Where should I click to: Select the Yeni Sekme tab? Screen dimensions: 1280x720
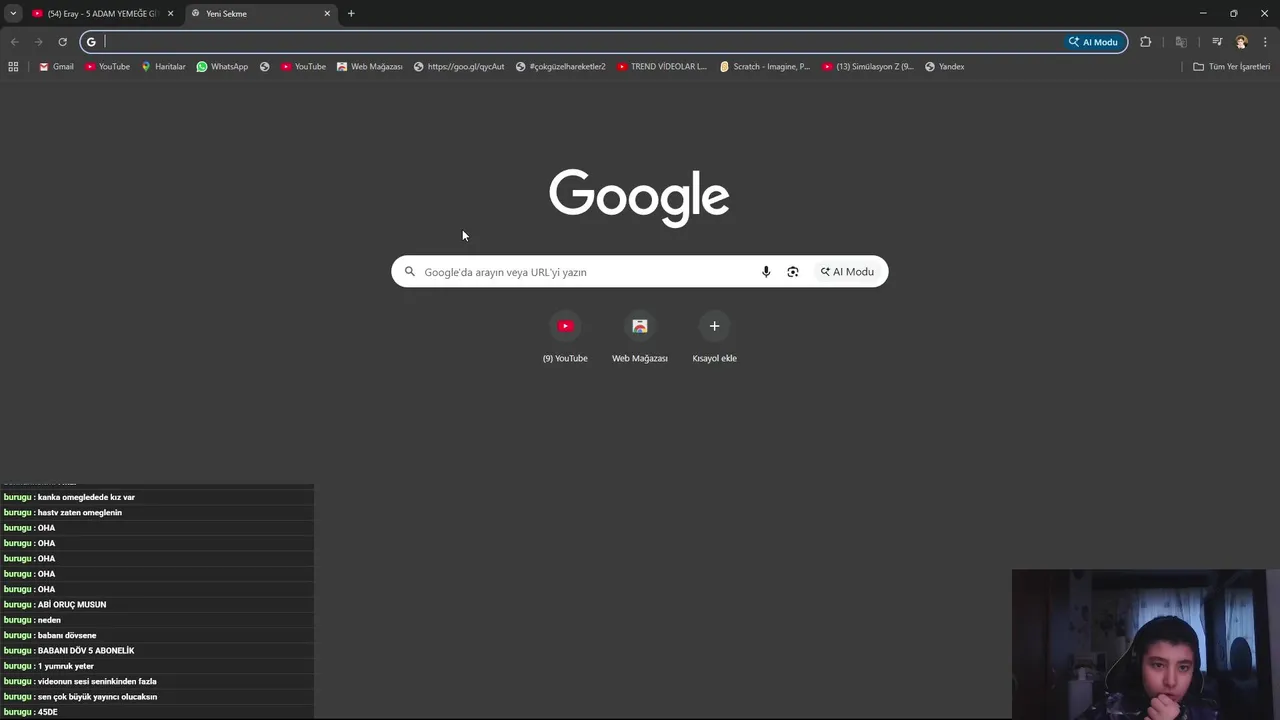coord(260,14)
